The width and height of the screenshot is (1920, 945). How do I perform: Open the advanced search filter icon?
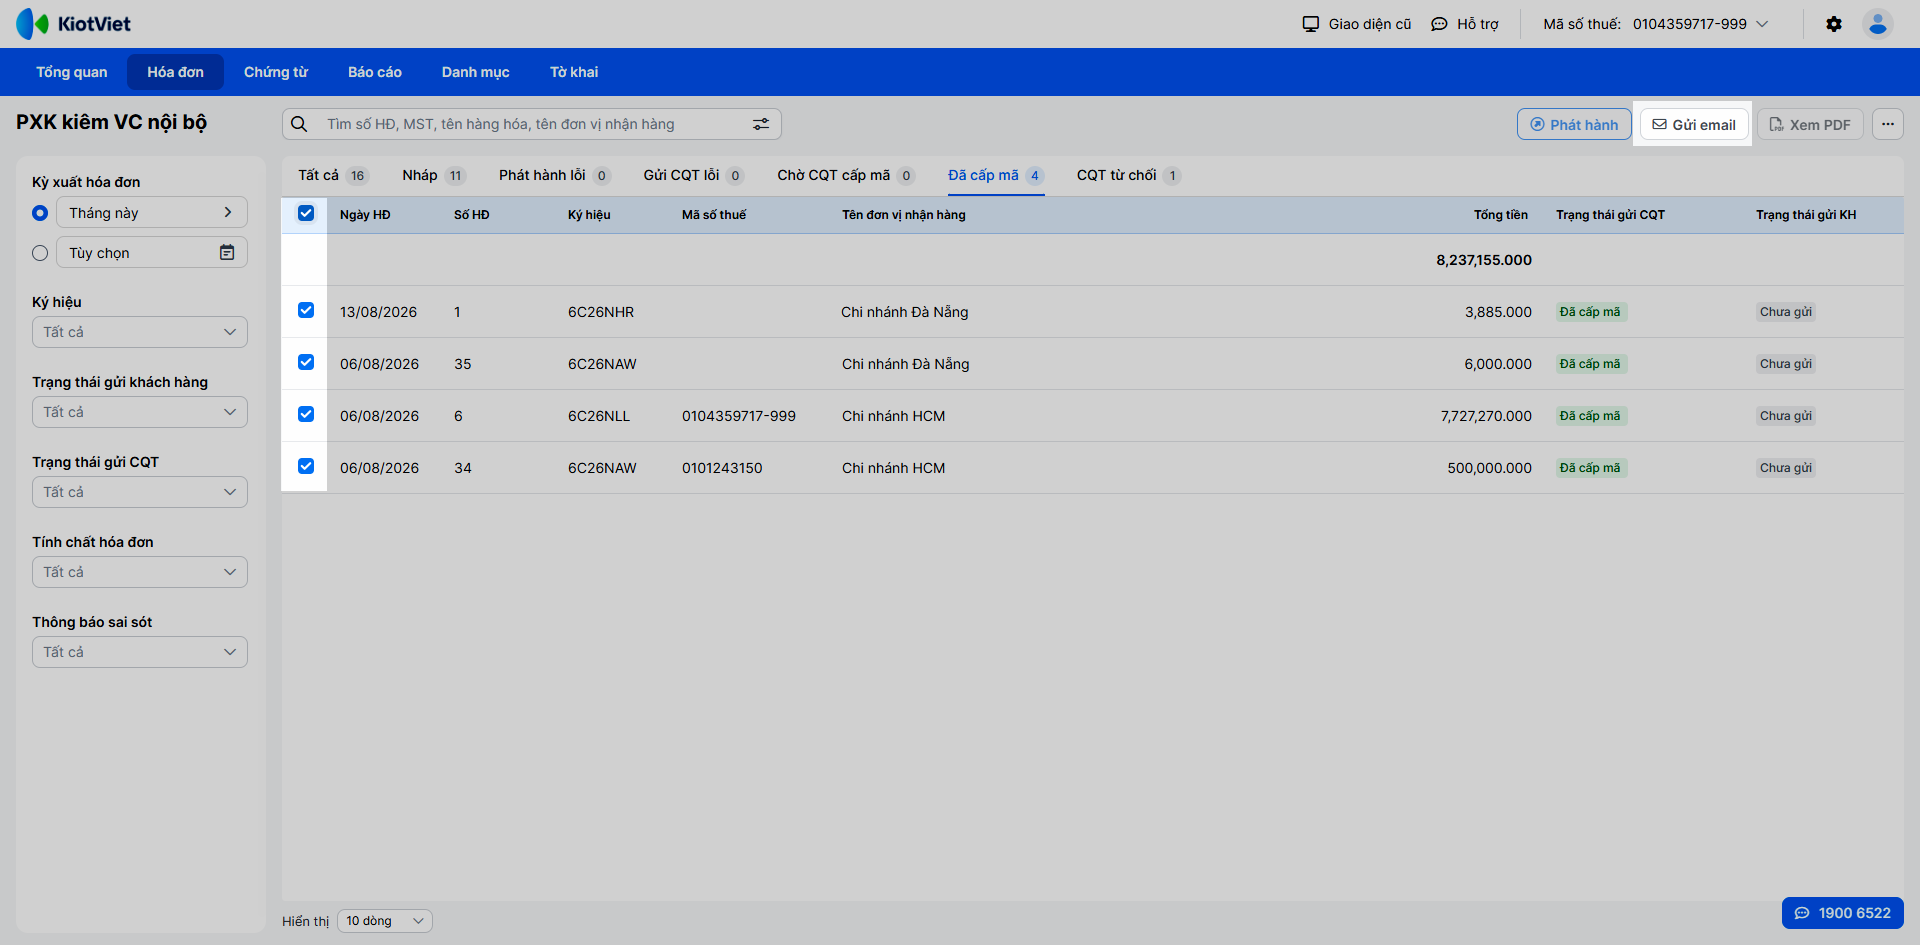[761, 124]
